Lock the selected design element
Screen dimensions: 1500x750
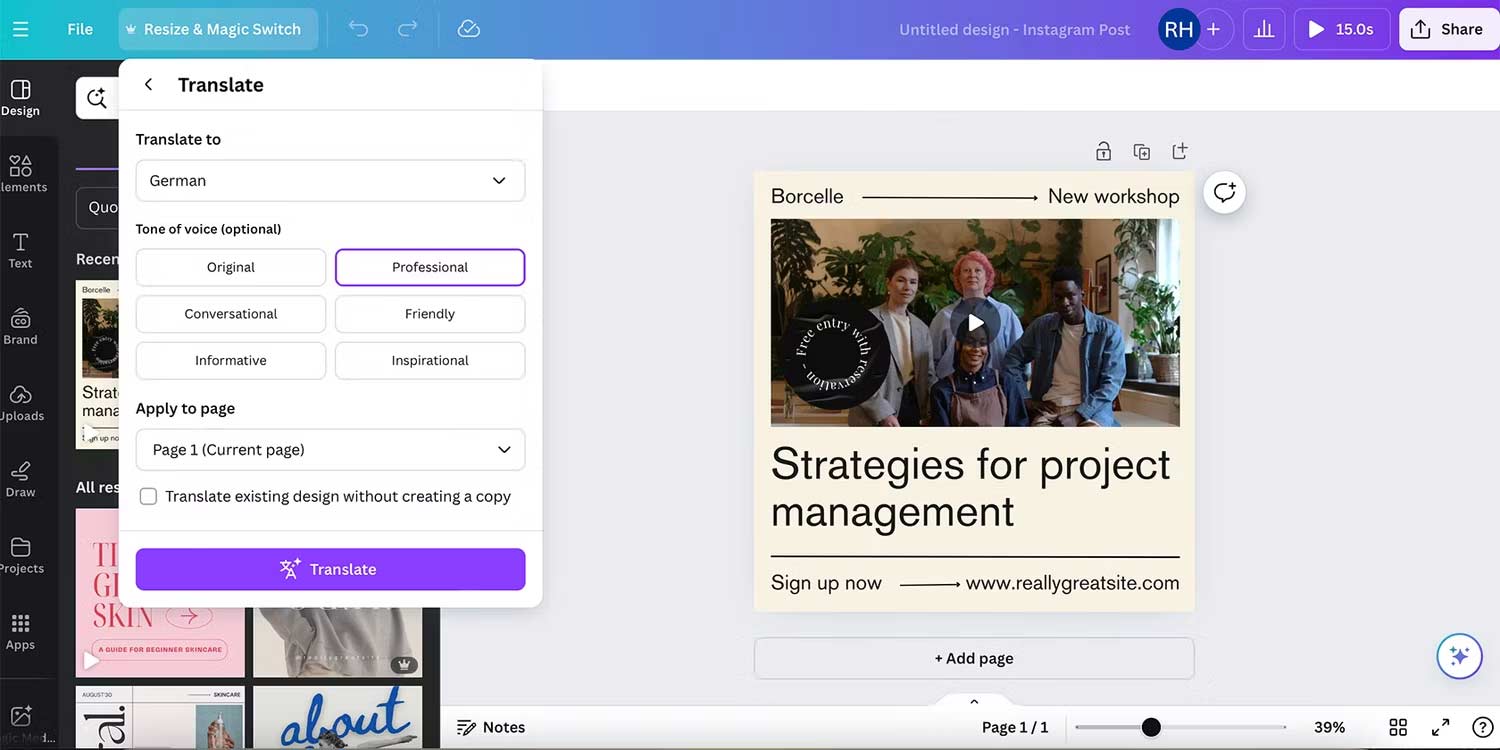click(x=1103, y=150)
